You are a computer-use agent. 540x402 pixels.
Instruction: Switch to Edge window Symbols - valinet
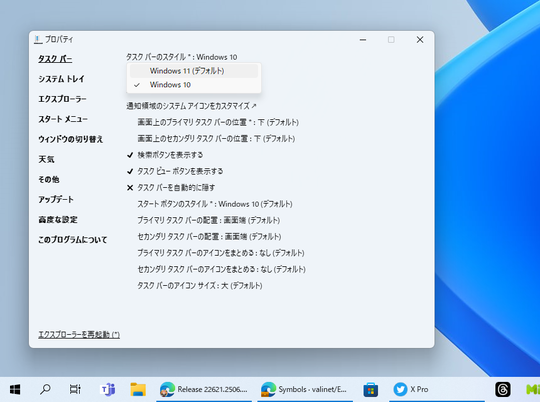coord(305,390)
